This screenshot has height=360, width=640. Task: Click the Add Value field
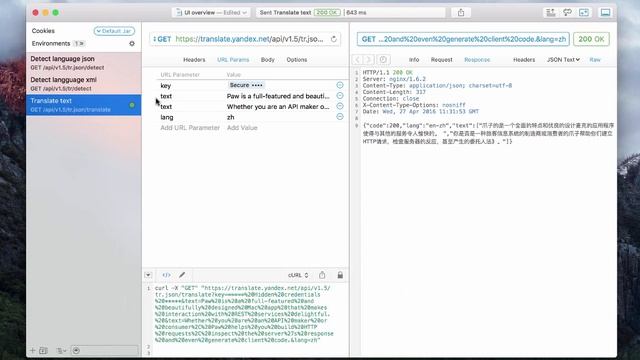coord(242,128)
